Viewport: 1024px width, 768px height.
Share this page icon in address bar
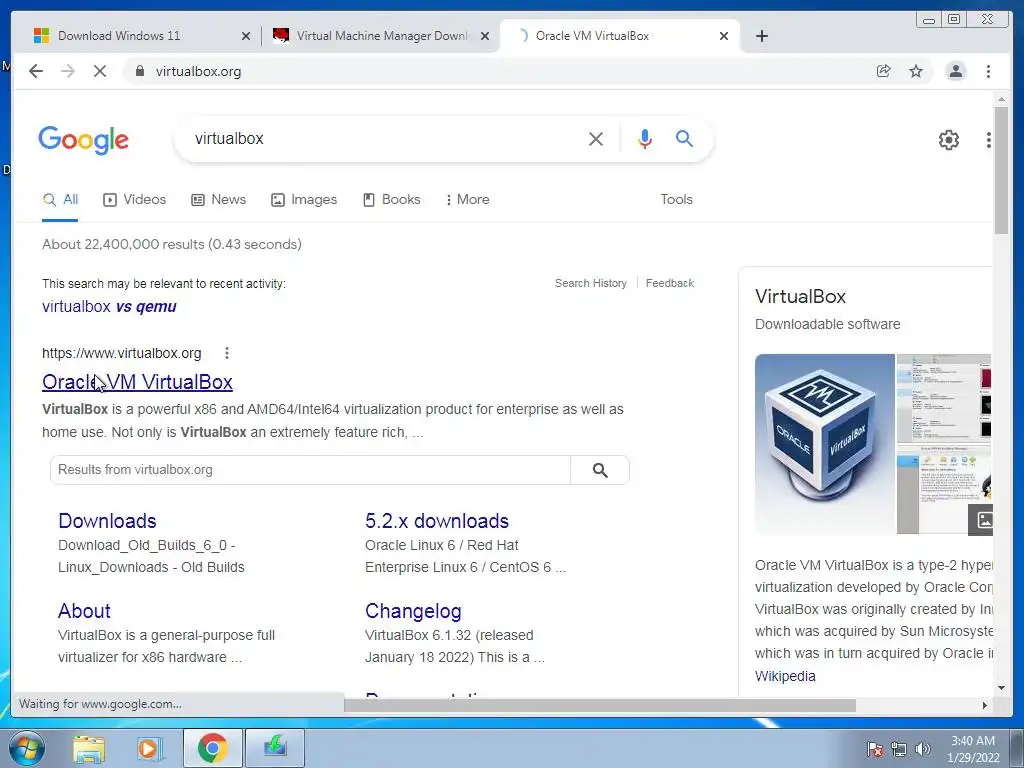click(x=884, y=71)
